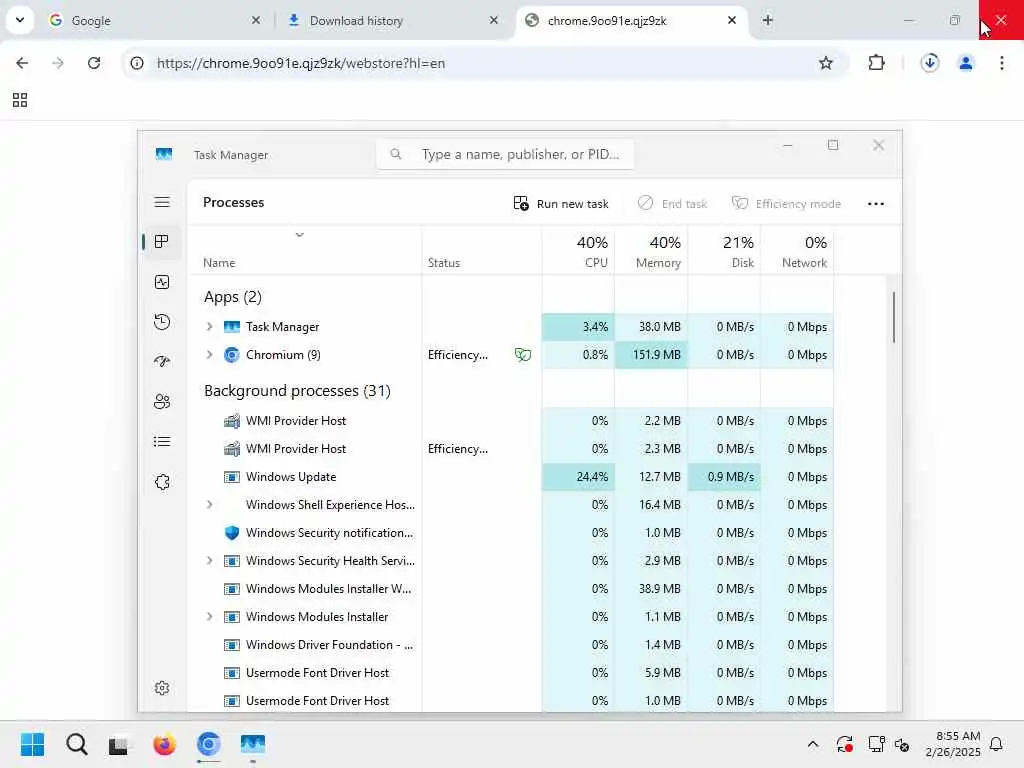Screen dimensions: 1024x768
Task: Click the three-dot more options in Task Manager
Action: (x=876, y=204)
